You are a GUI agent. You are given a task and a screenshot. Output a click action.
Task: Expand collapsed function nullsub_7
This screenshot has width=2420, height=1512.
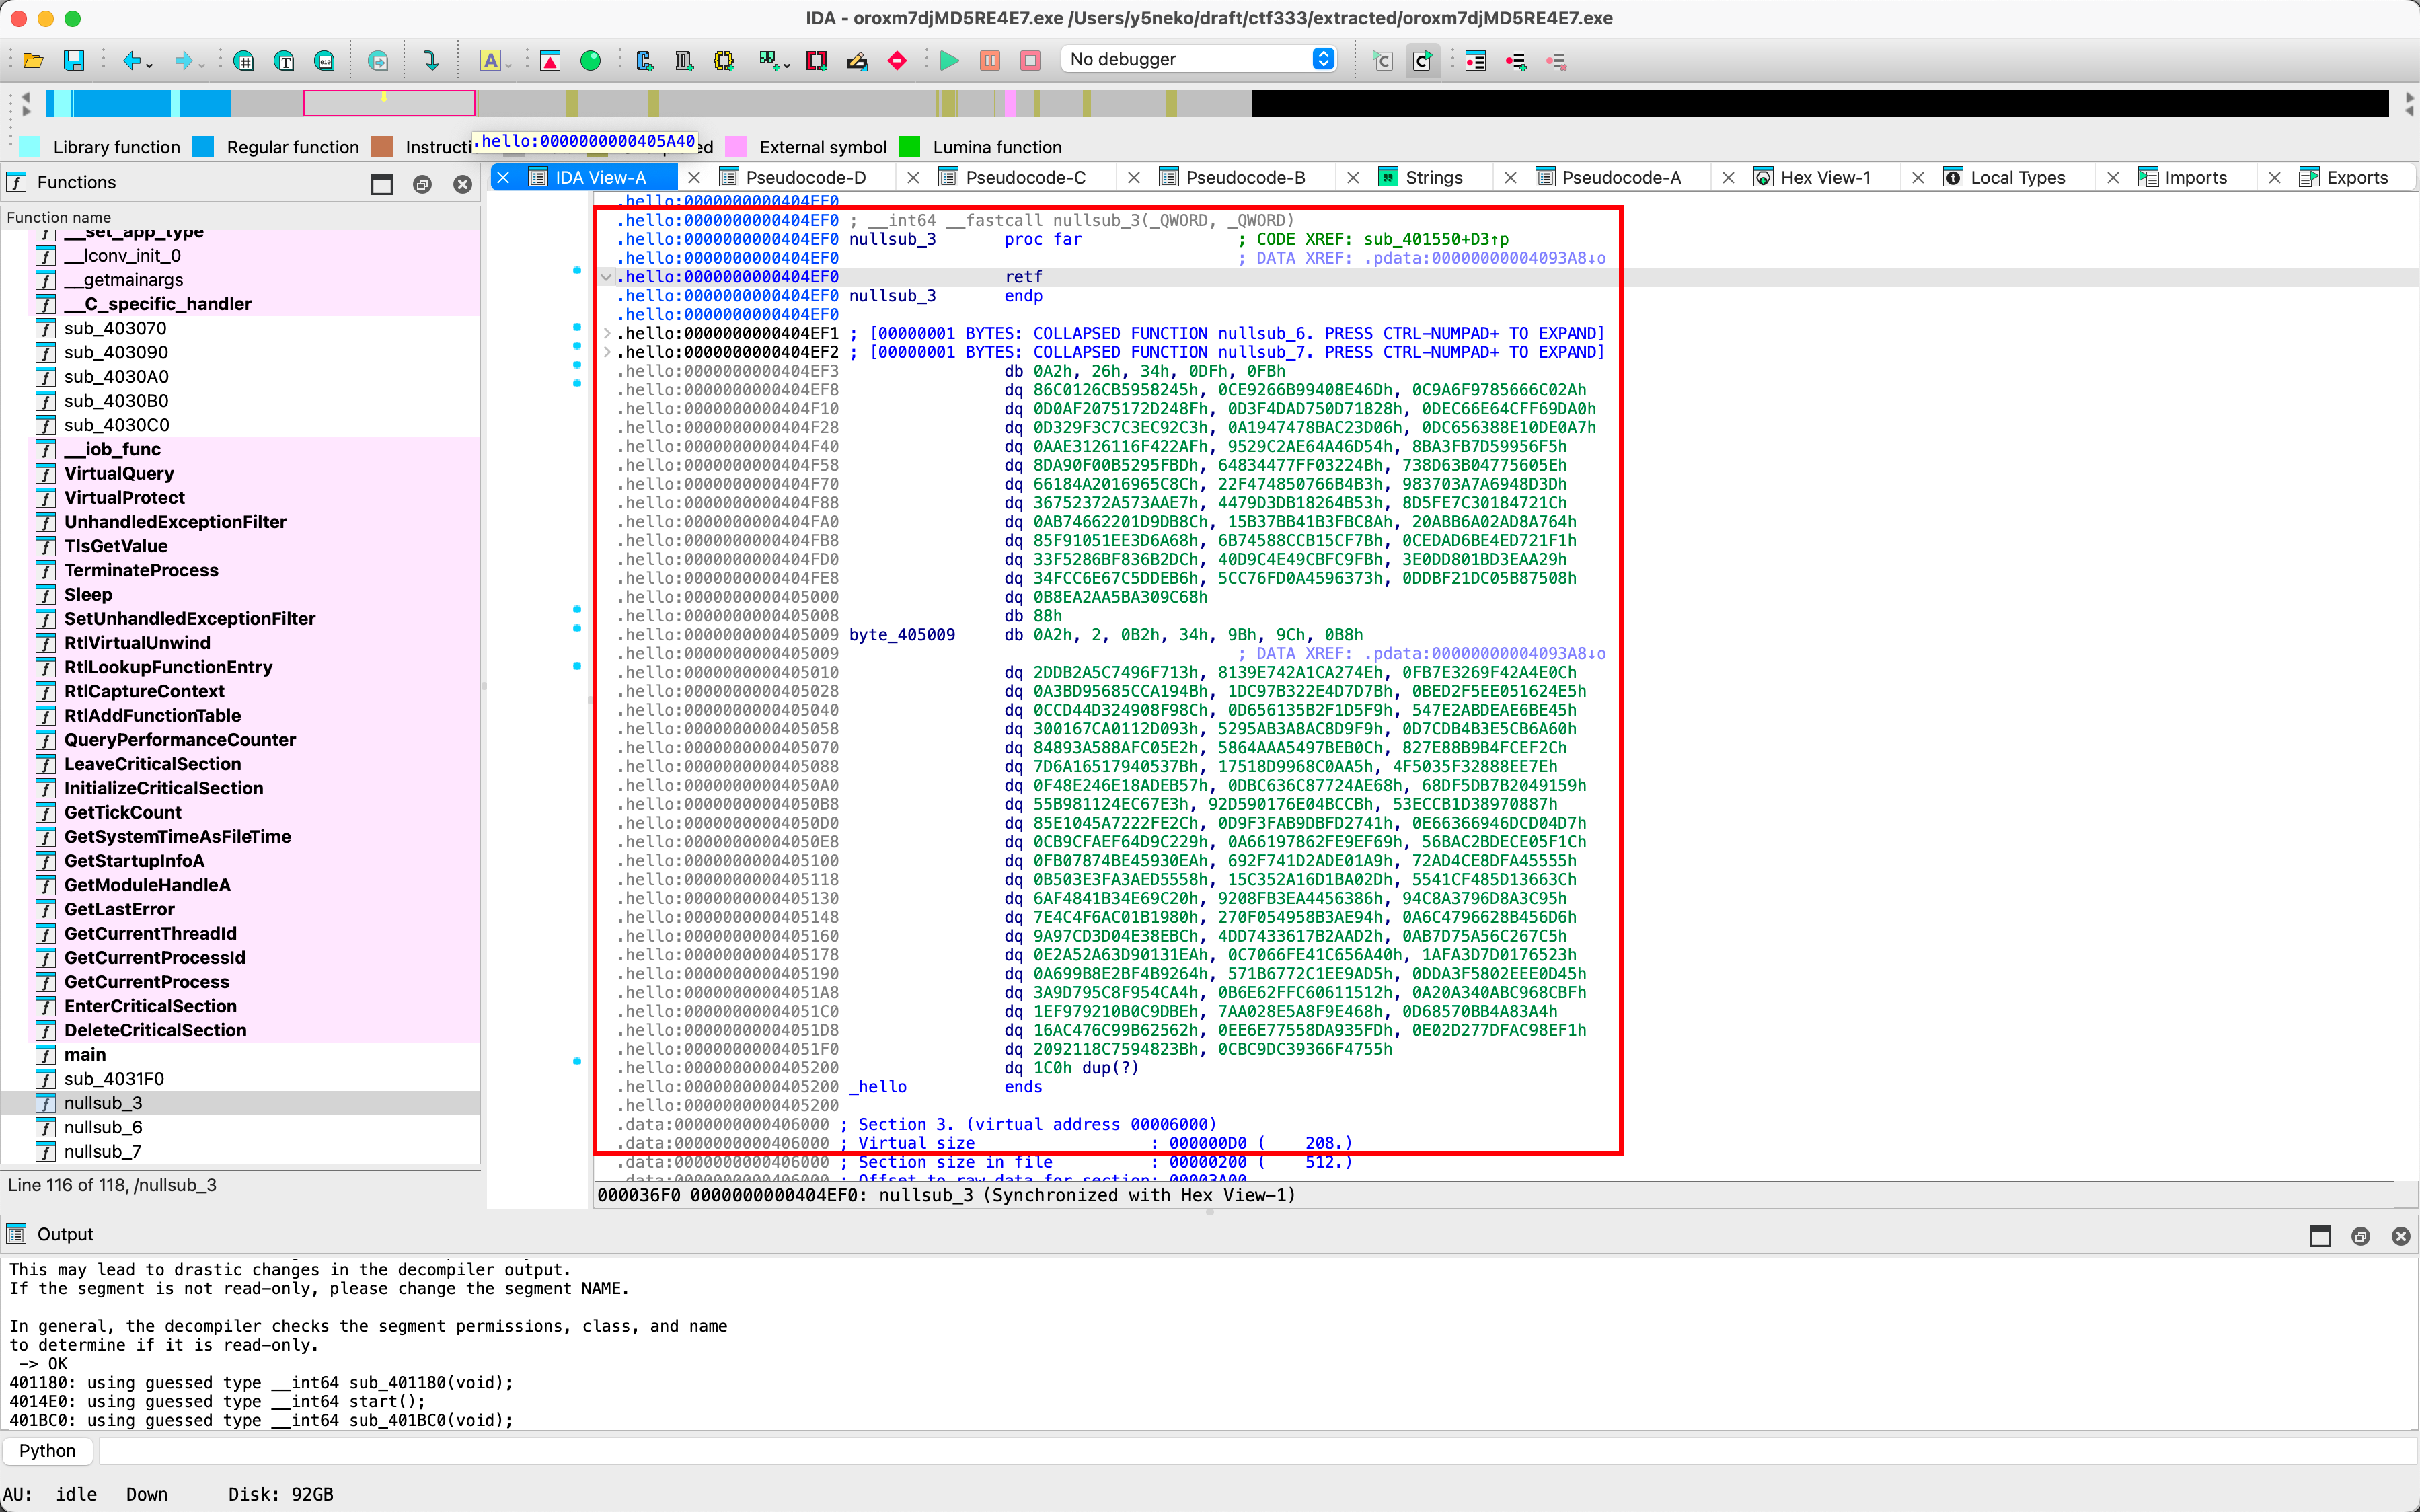[607, 352]
